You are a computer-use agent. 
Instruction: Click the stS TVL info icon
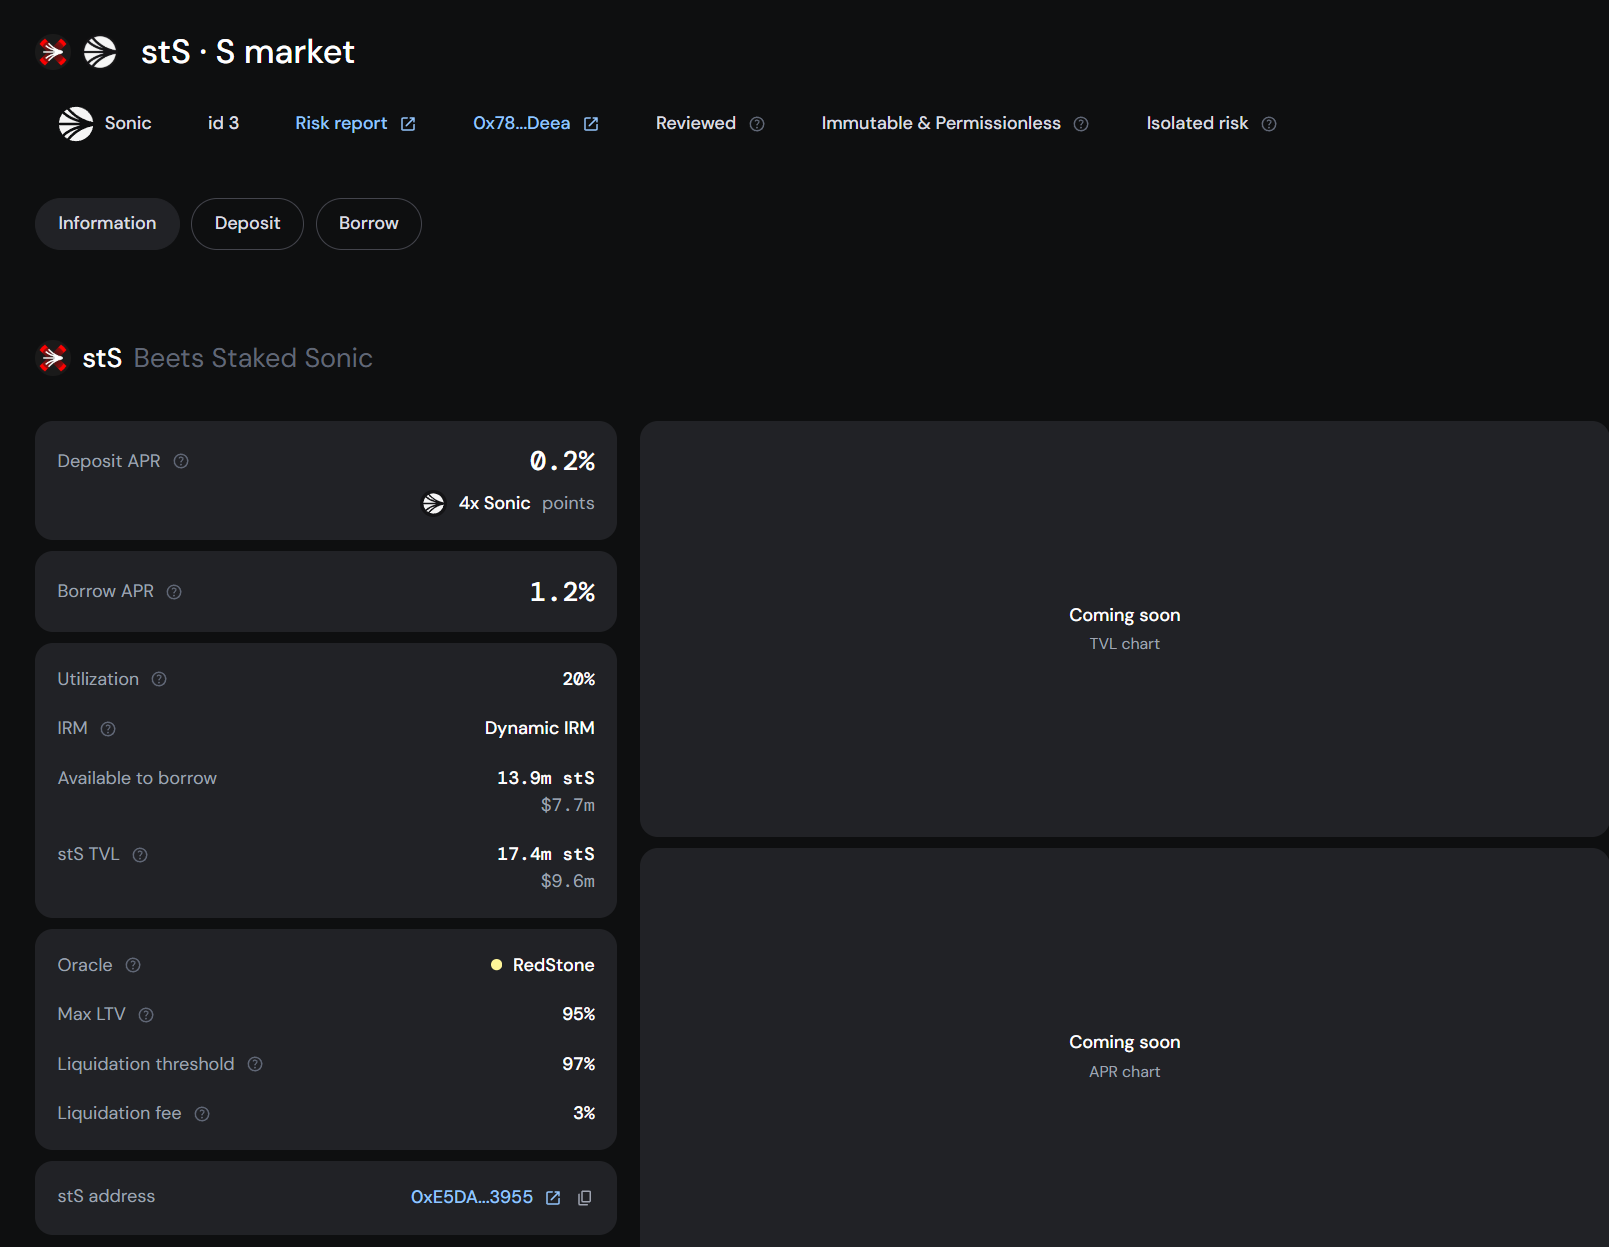point(140,855)
